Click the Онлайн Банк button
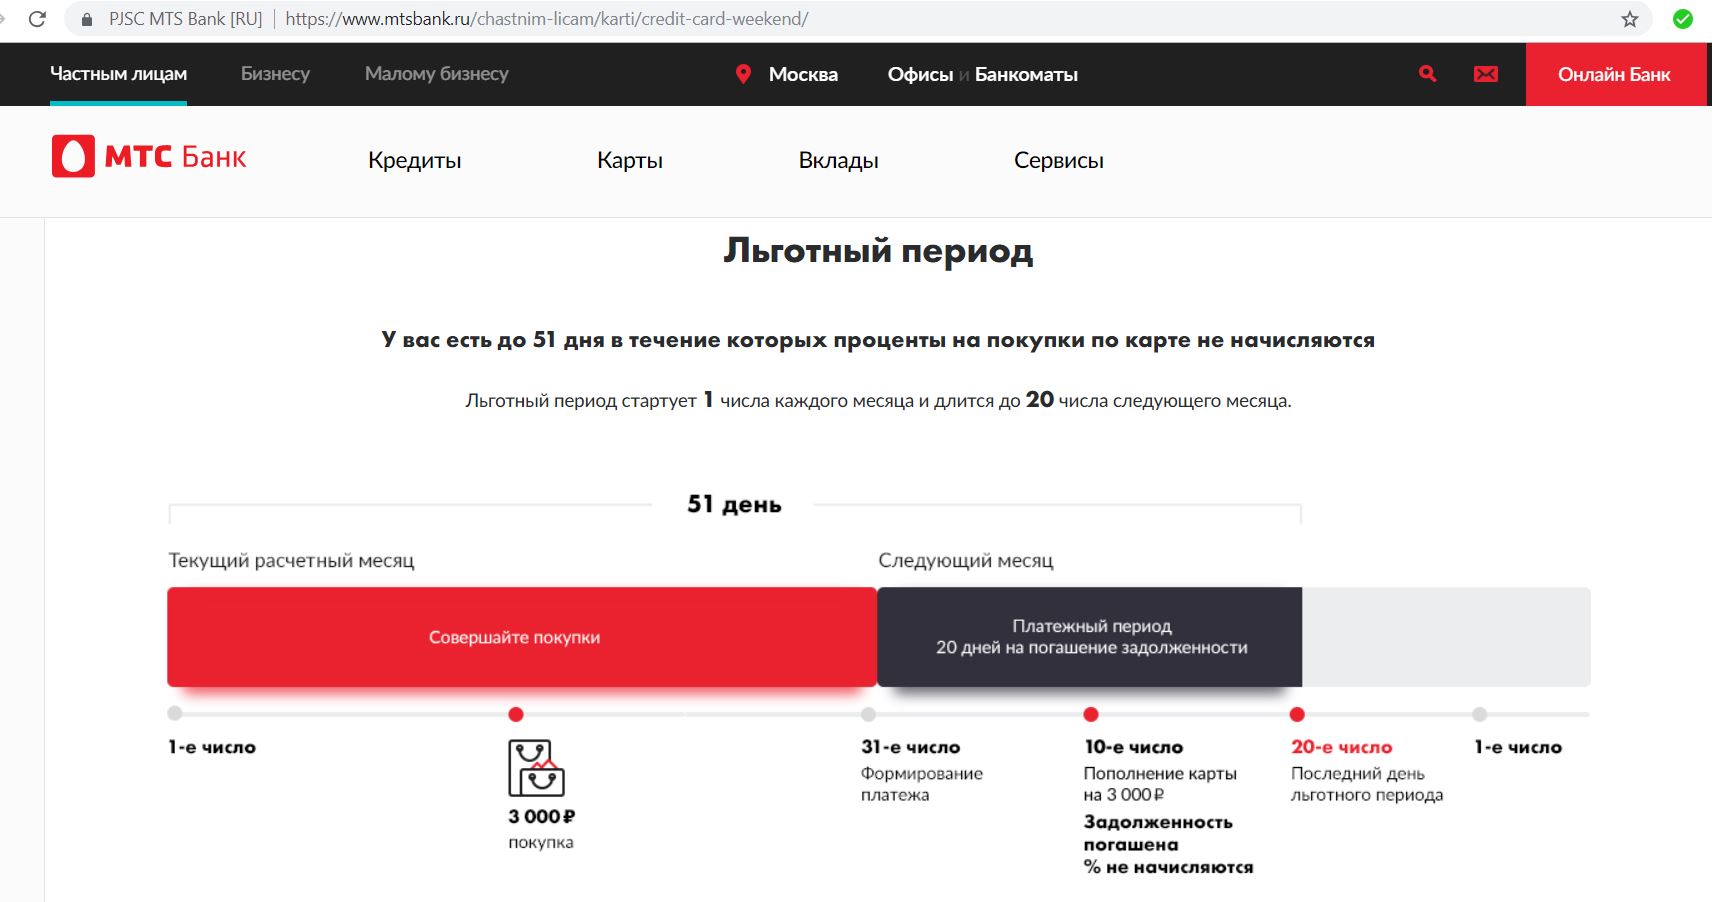 coord(1615,74)
